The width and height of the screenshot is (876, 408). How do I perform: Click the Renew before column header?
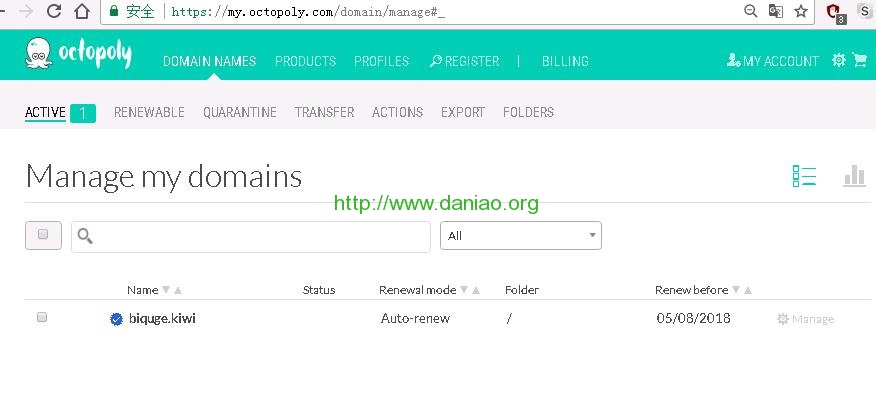pos(692,290)
